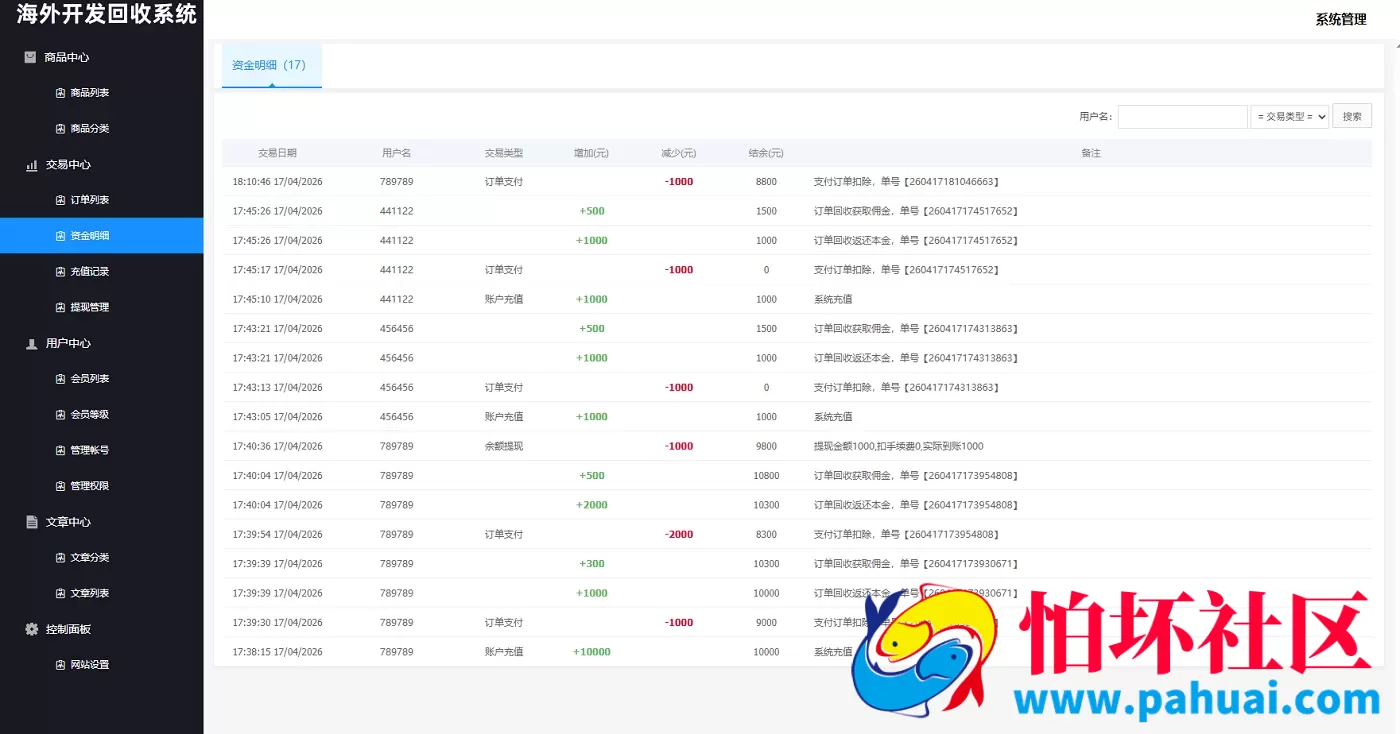This screenshot has width=1400, height=734.
Task: Click the -2000 decrease amount
Action: 679,534
